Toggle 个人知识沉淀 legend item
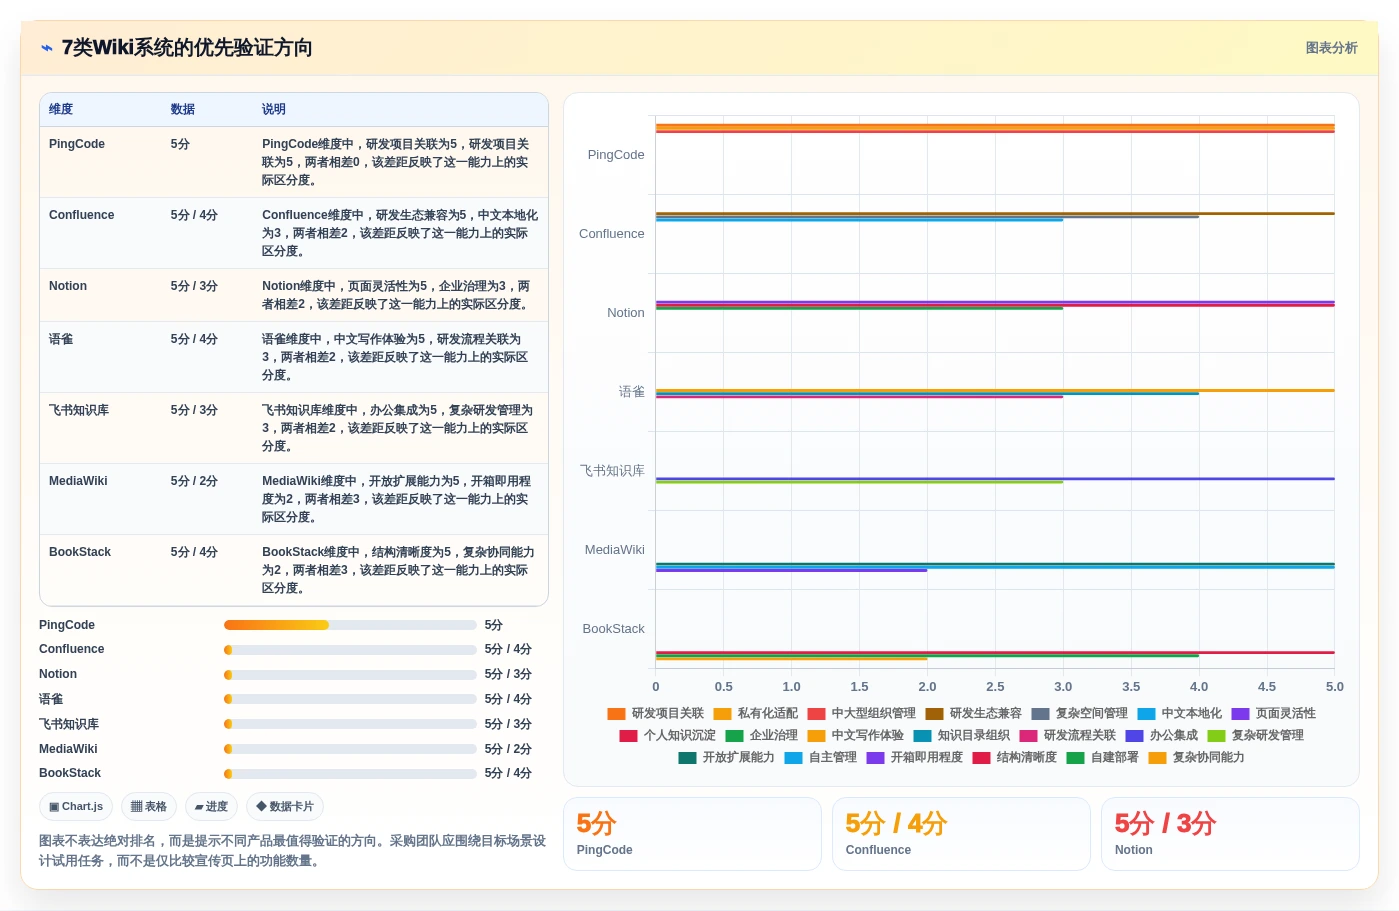The image size is (1399, 911). [667, 736]
